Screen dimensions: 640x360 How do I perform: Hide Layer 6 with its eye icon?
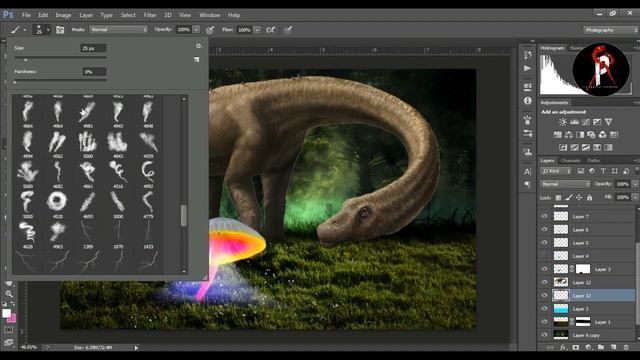point(544,229)
